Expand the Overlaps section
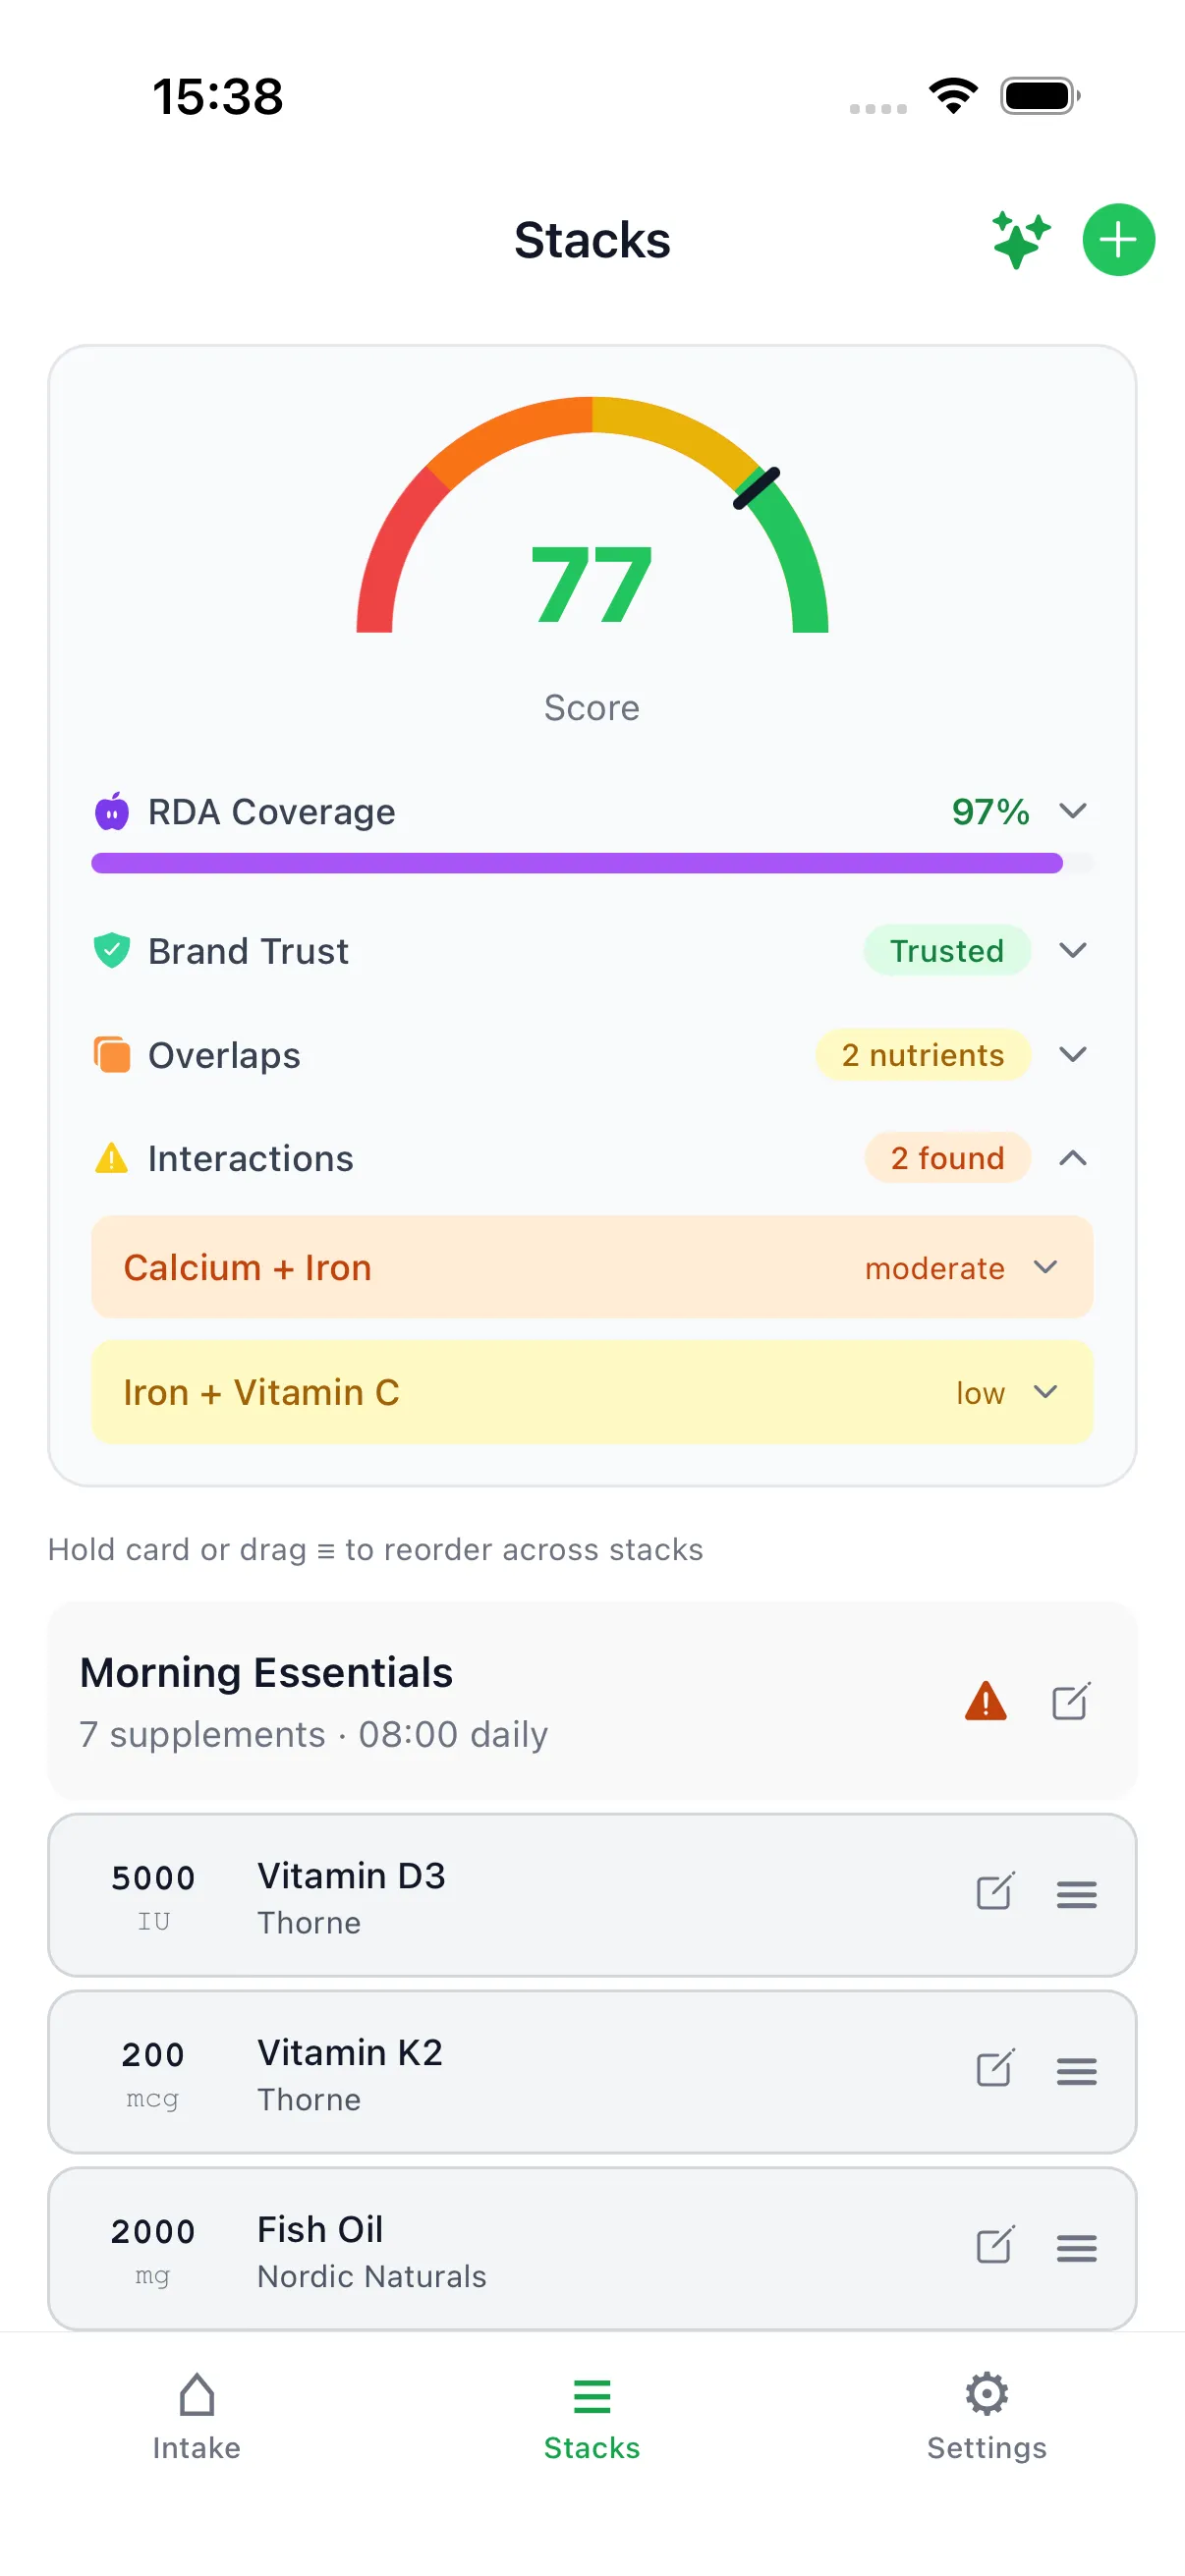 click(x=1073, y=1055)
